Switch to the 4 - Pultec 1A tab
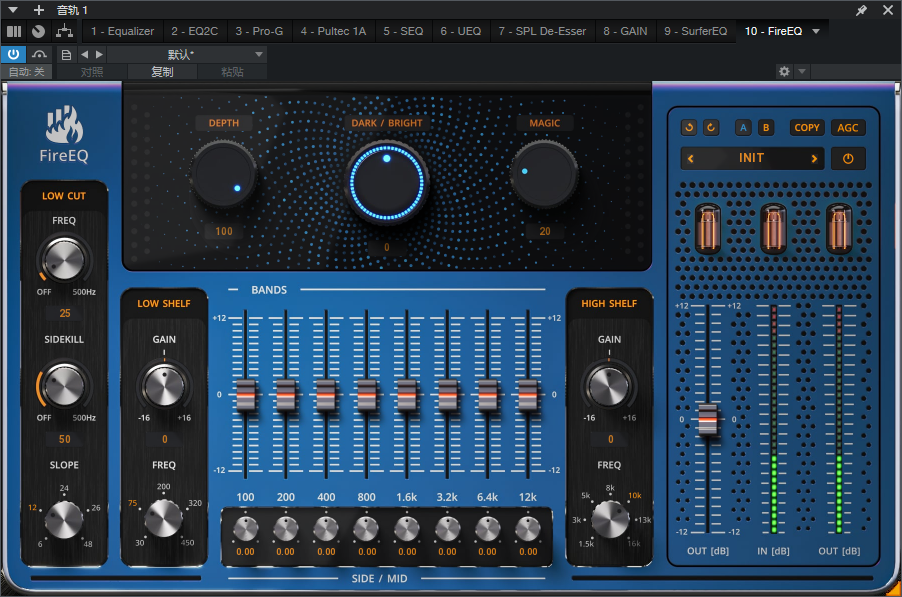The height and width of the screenshot is (597, 902). click(333, 31)
